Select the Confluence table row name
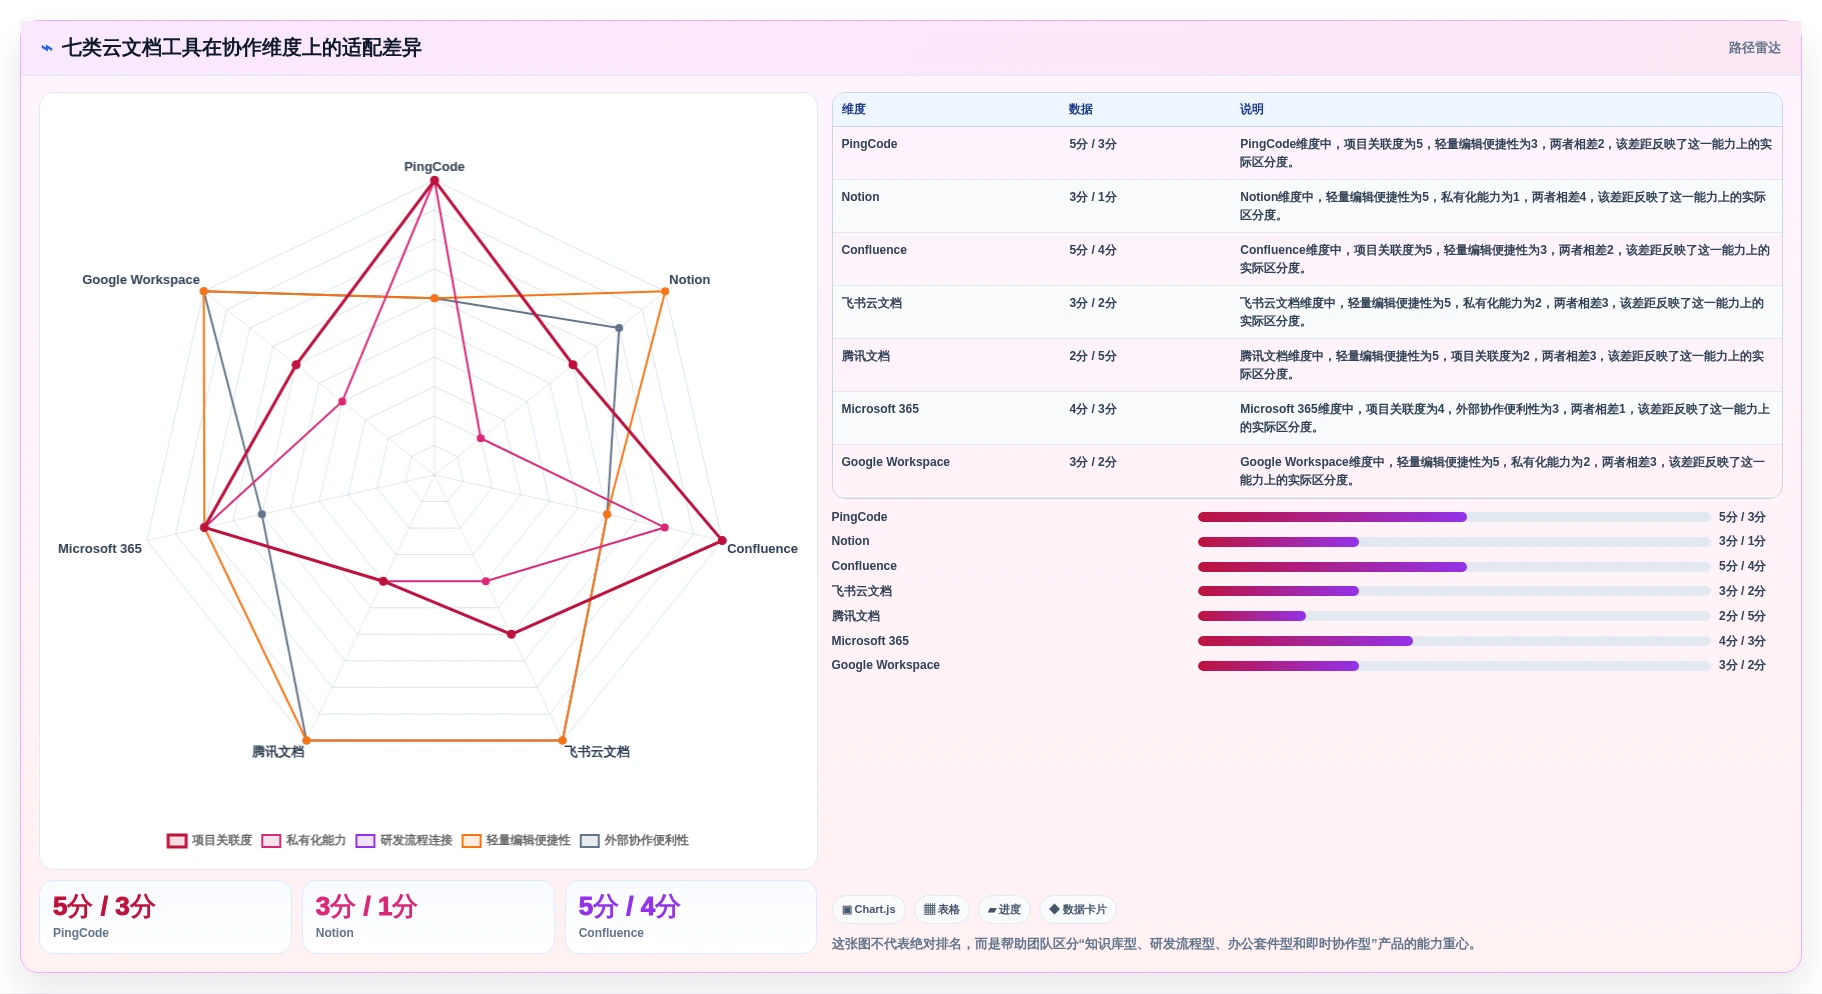The height and width of the screenshot is (994, 1822). pyautogui.click(x=874, y=250)
